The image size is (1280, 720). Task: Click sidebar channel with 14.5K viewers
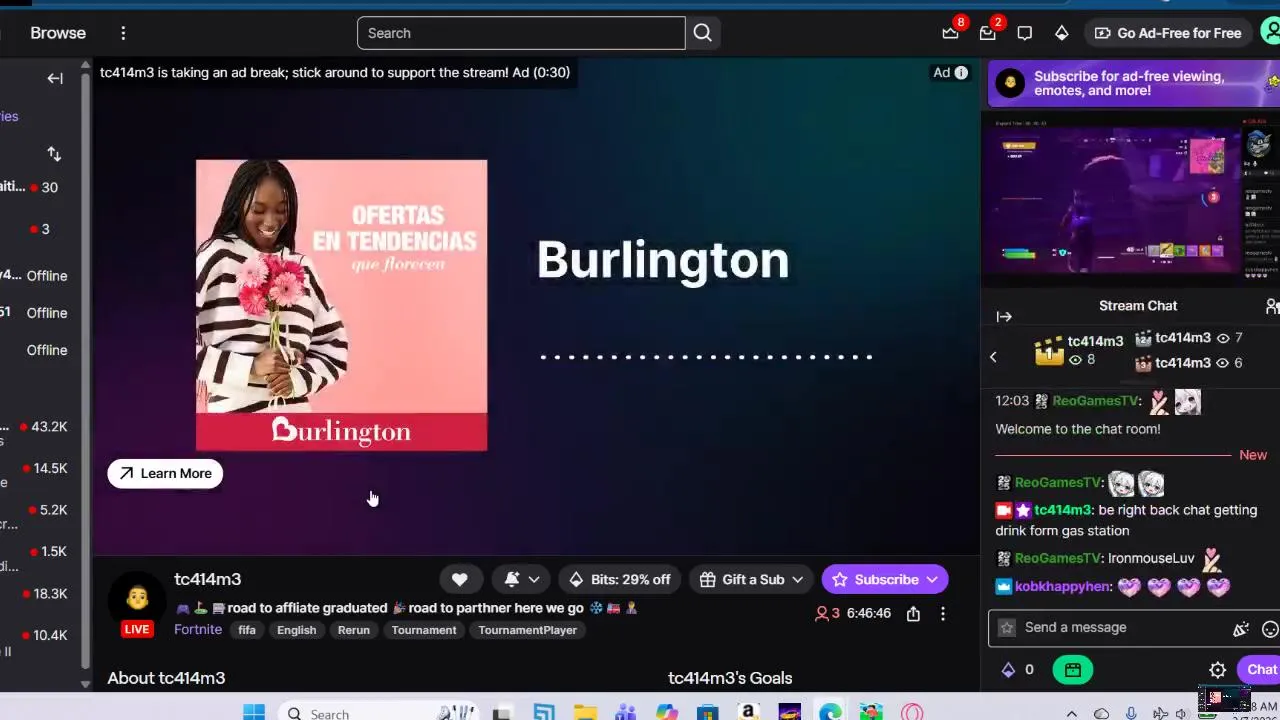pyautogui.click(x=40, y=468)
